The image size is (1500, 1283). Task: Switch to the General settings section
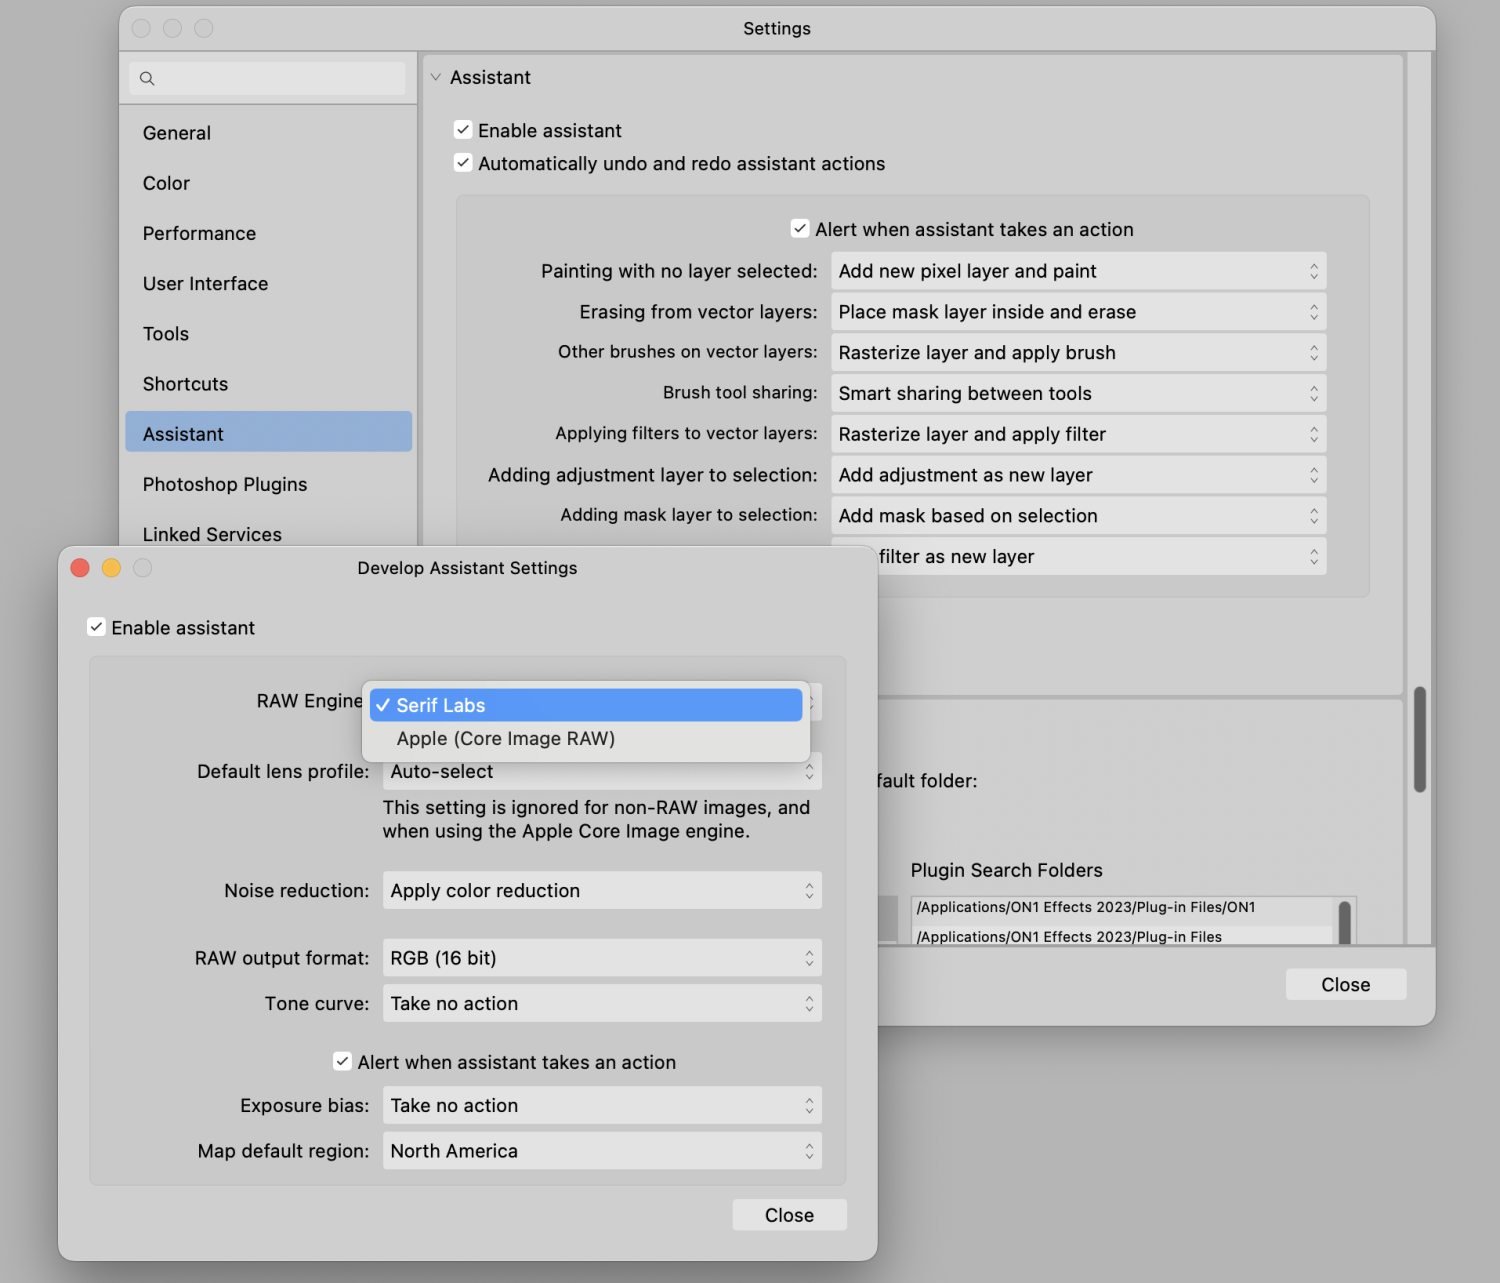pyautogui.click(x=177, y=132)
